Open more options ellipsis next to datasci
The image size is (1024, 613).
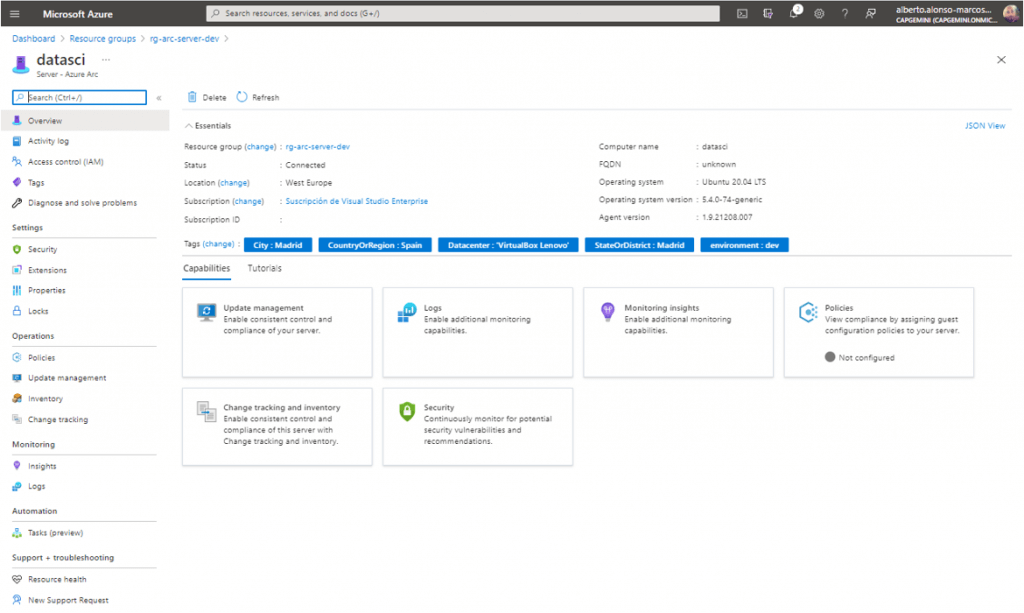click(x=106, y=59)
